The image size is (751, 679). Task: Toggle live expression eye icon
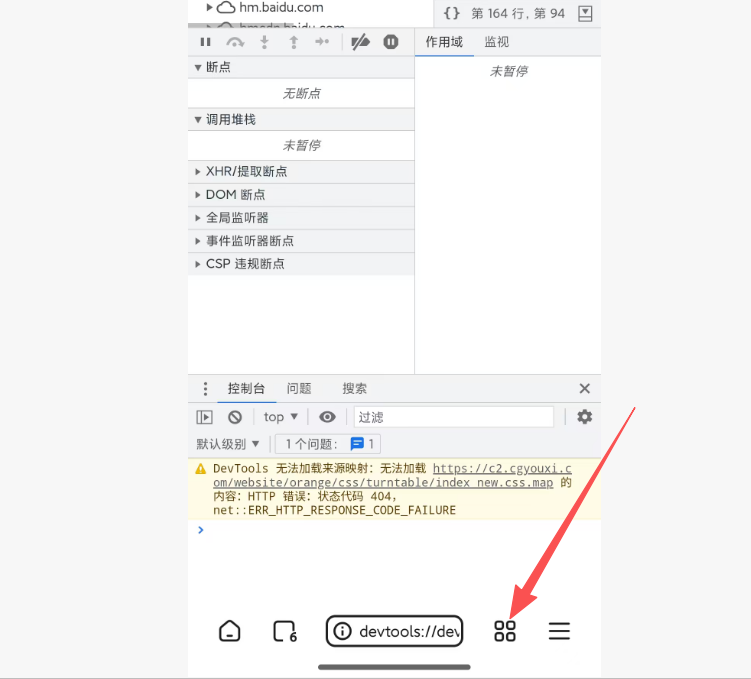[x=327, y=417]
